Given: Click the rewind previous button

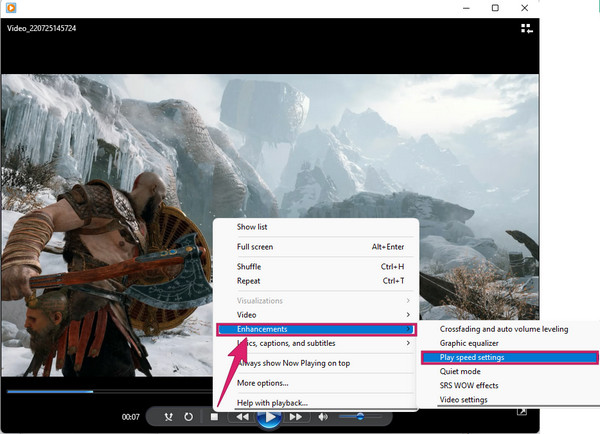Looking at the screenshot, I should (242, 417).
